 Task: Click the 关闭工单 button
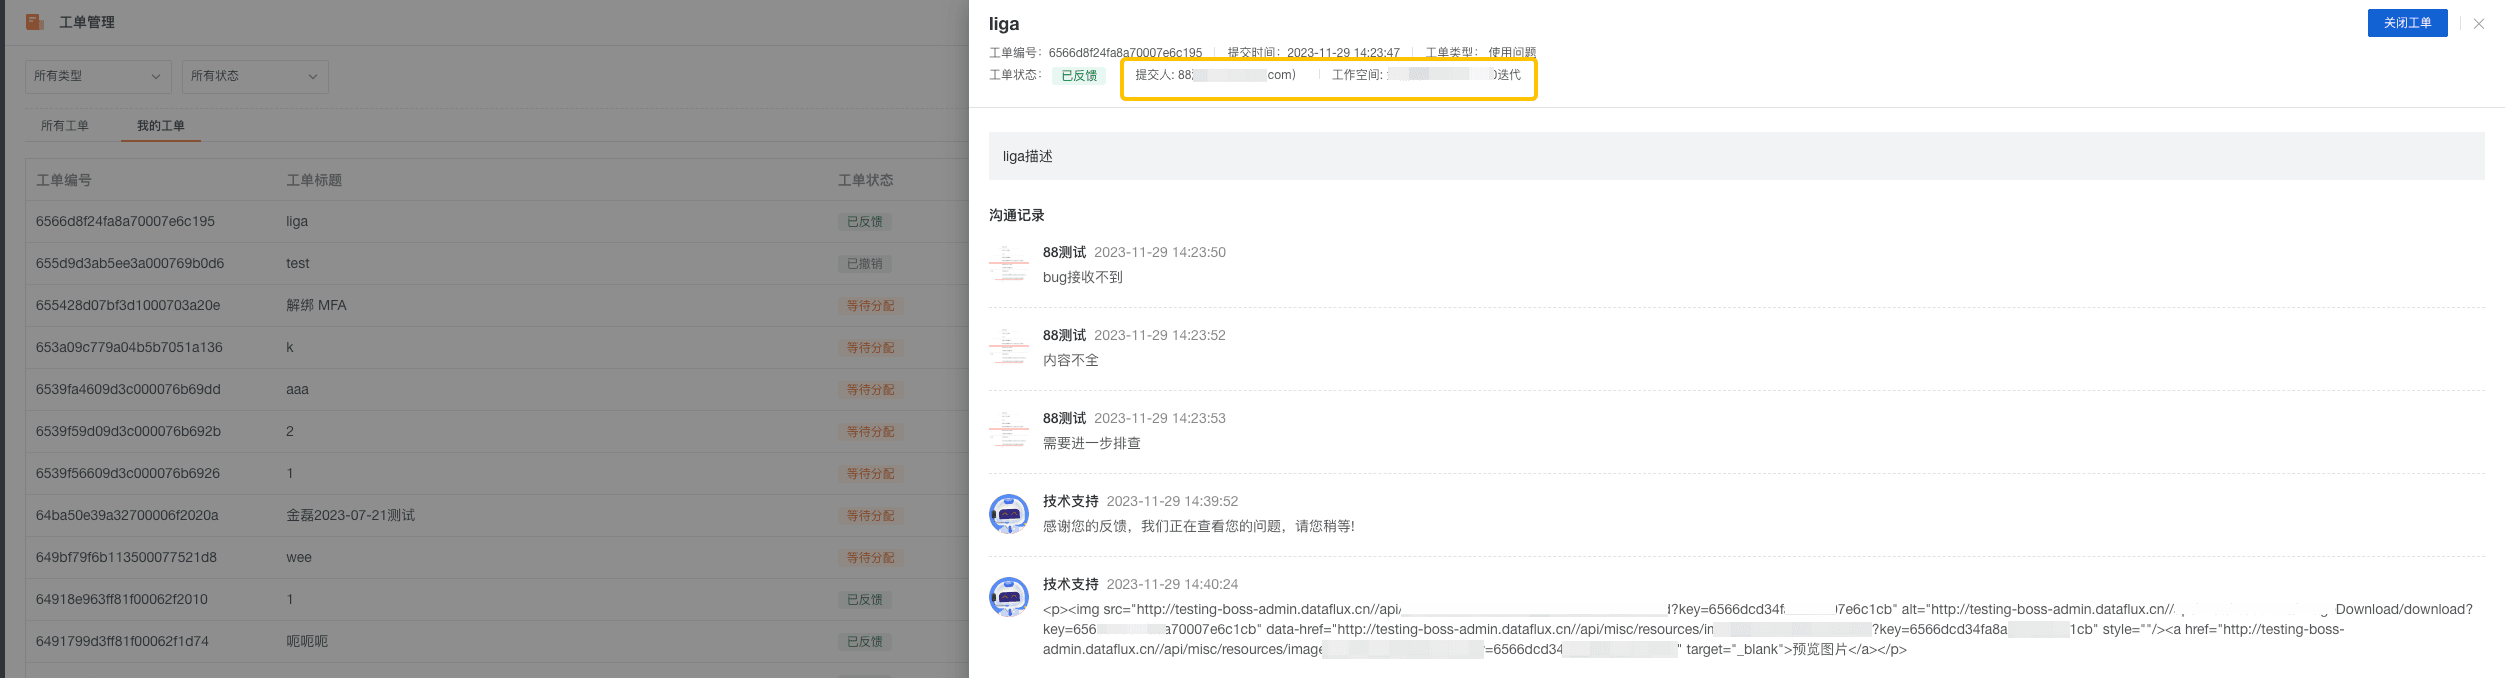coord(2407,23)
